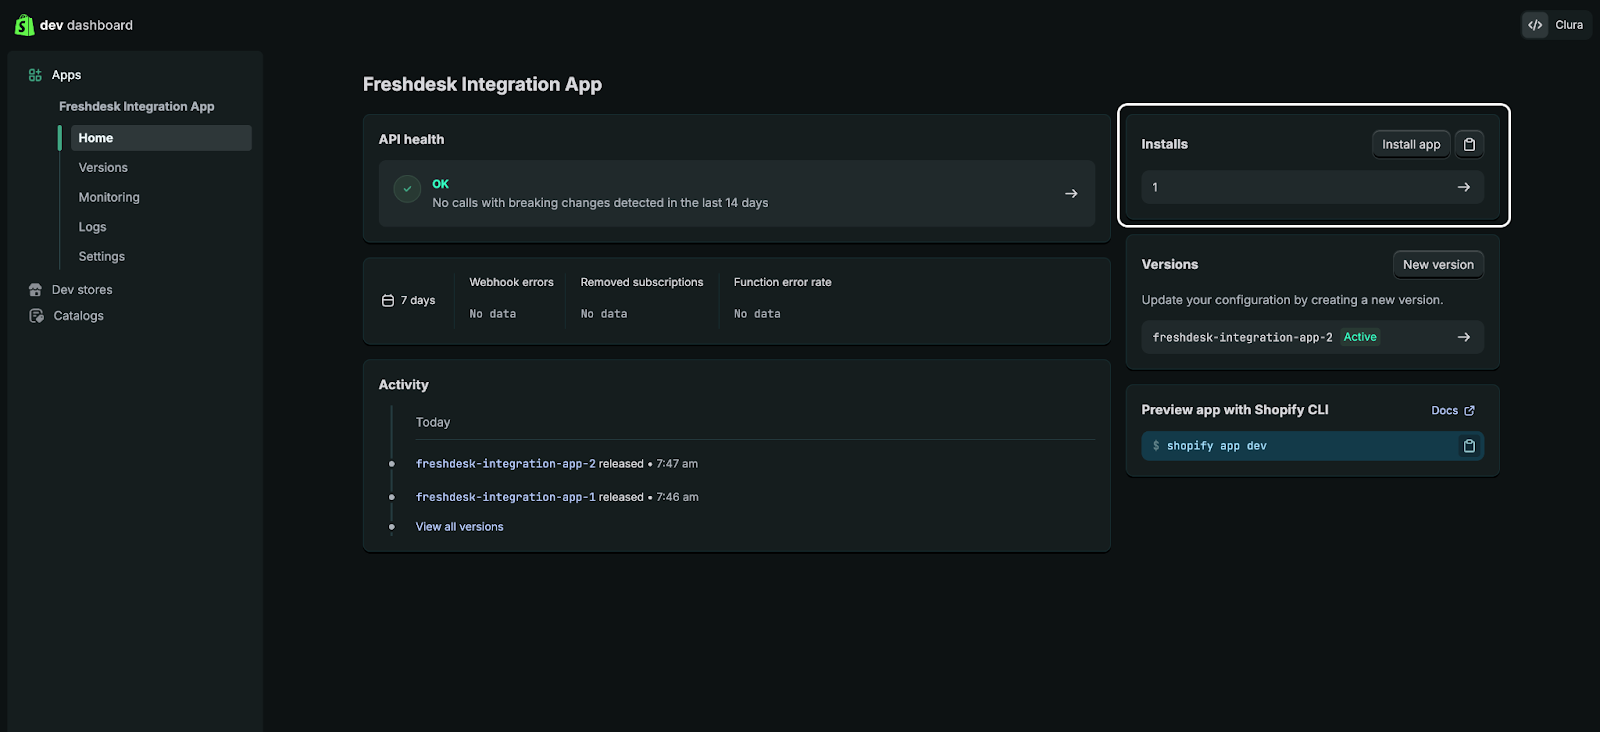Click the shopify app dev command text
The width and height of the screenshot is (1600, 732).
pos(1216,446)
